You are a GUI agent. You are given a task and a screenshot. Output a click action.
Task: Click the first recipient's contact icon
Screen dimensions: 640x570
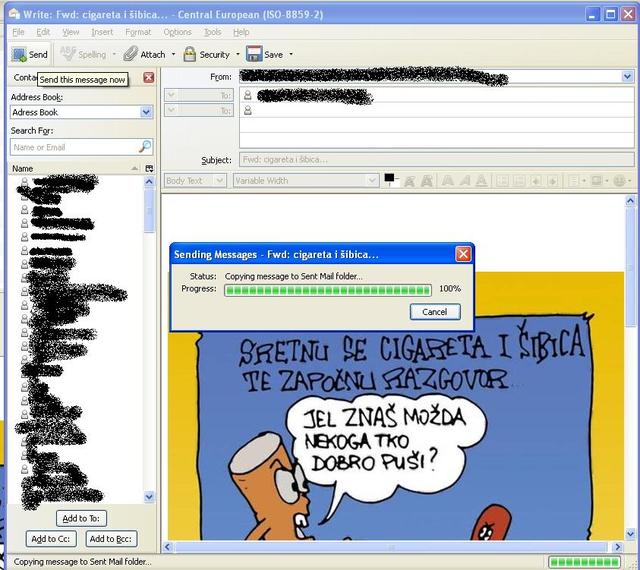248,95
